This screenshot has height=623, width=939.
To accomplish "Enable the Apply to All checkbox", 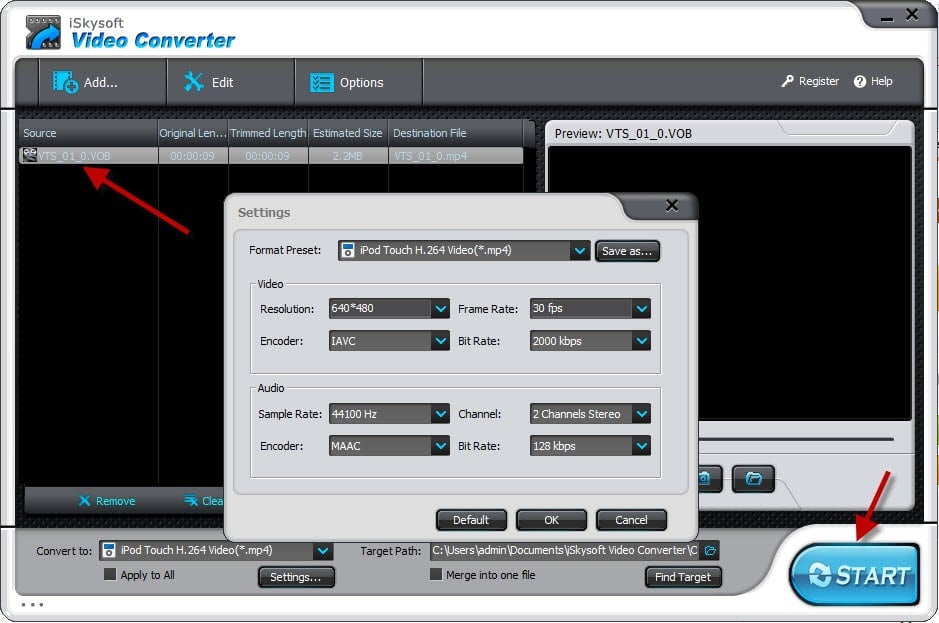I will tap(110, 574).
